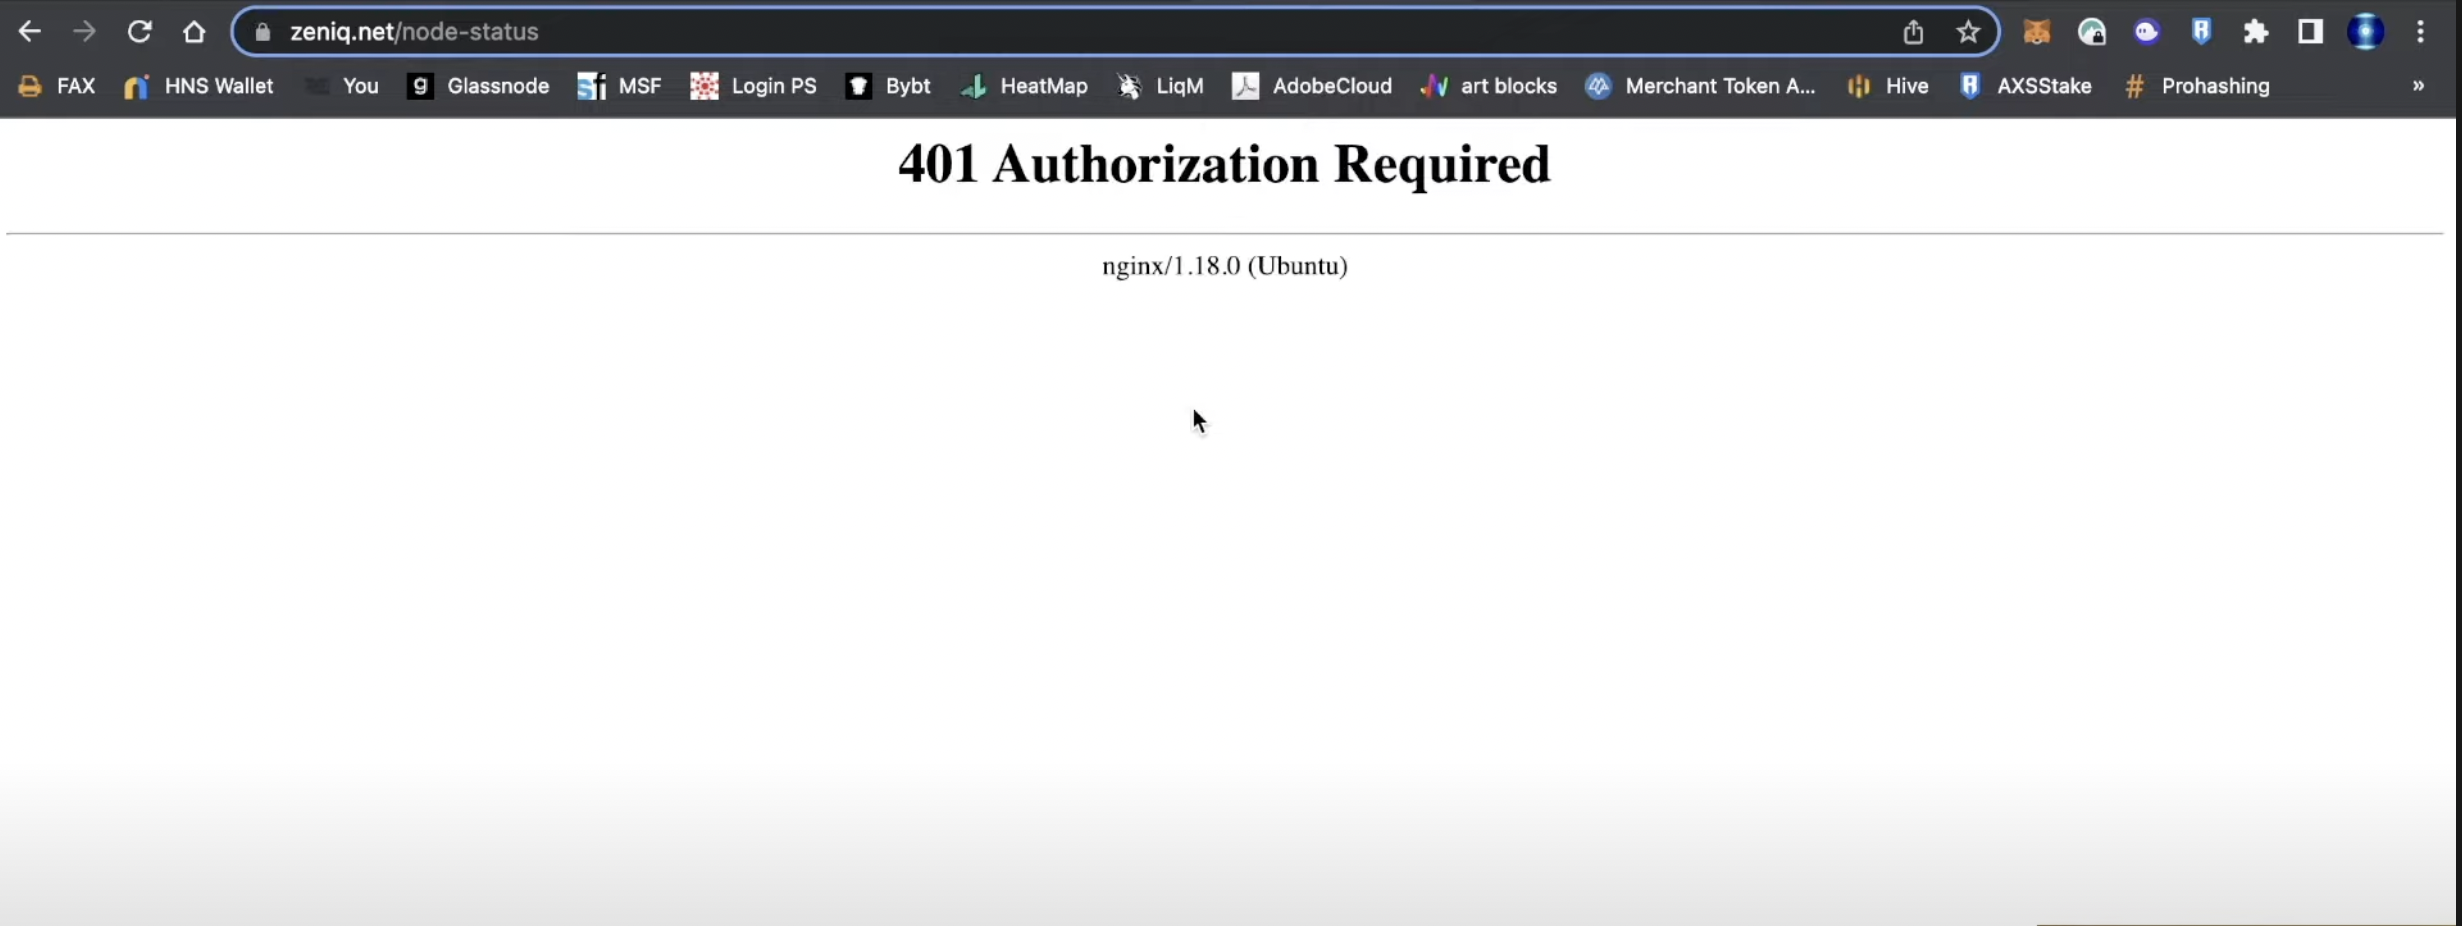Go back to the previous page

(29, 32)
